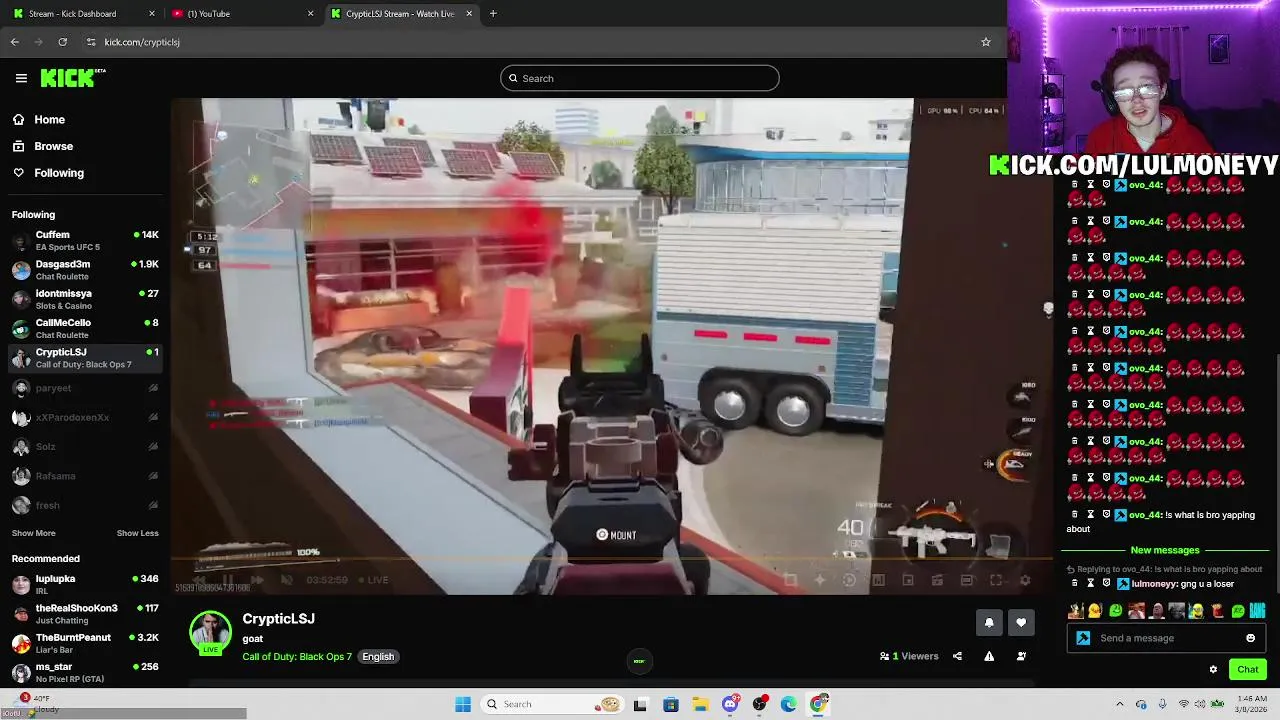
Task: Jump to LIVE in player
Action: pos(374,580)
